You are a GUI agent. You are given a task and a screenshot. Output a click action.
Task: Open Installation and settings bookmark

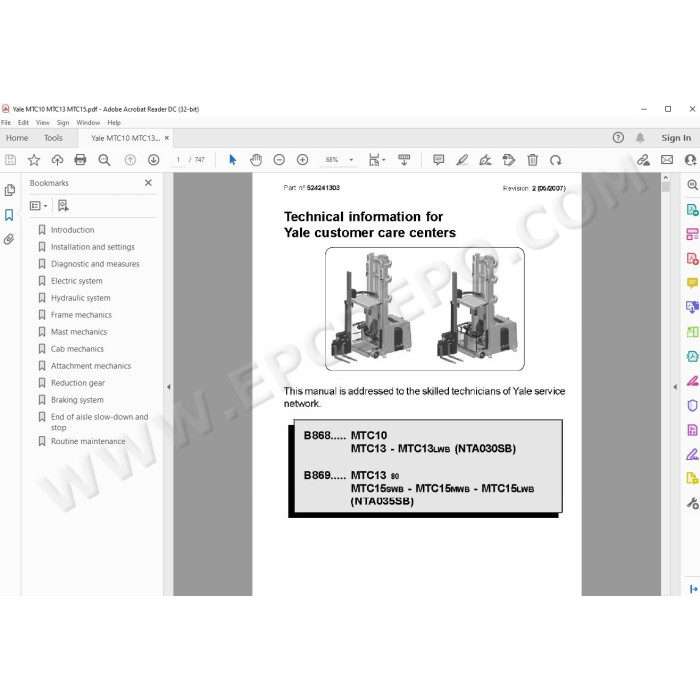point(92,247)
